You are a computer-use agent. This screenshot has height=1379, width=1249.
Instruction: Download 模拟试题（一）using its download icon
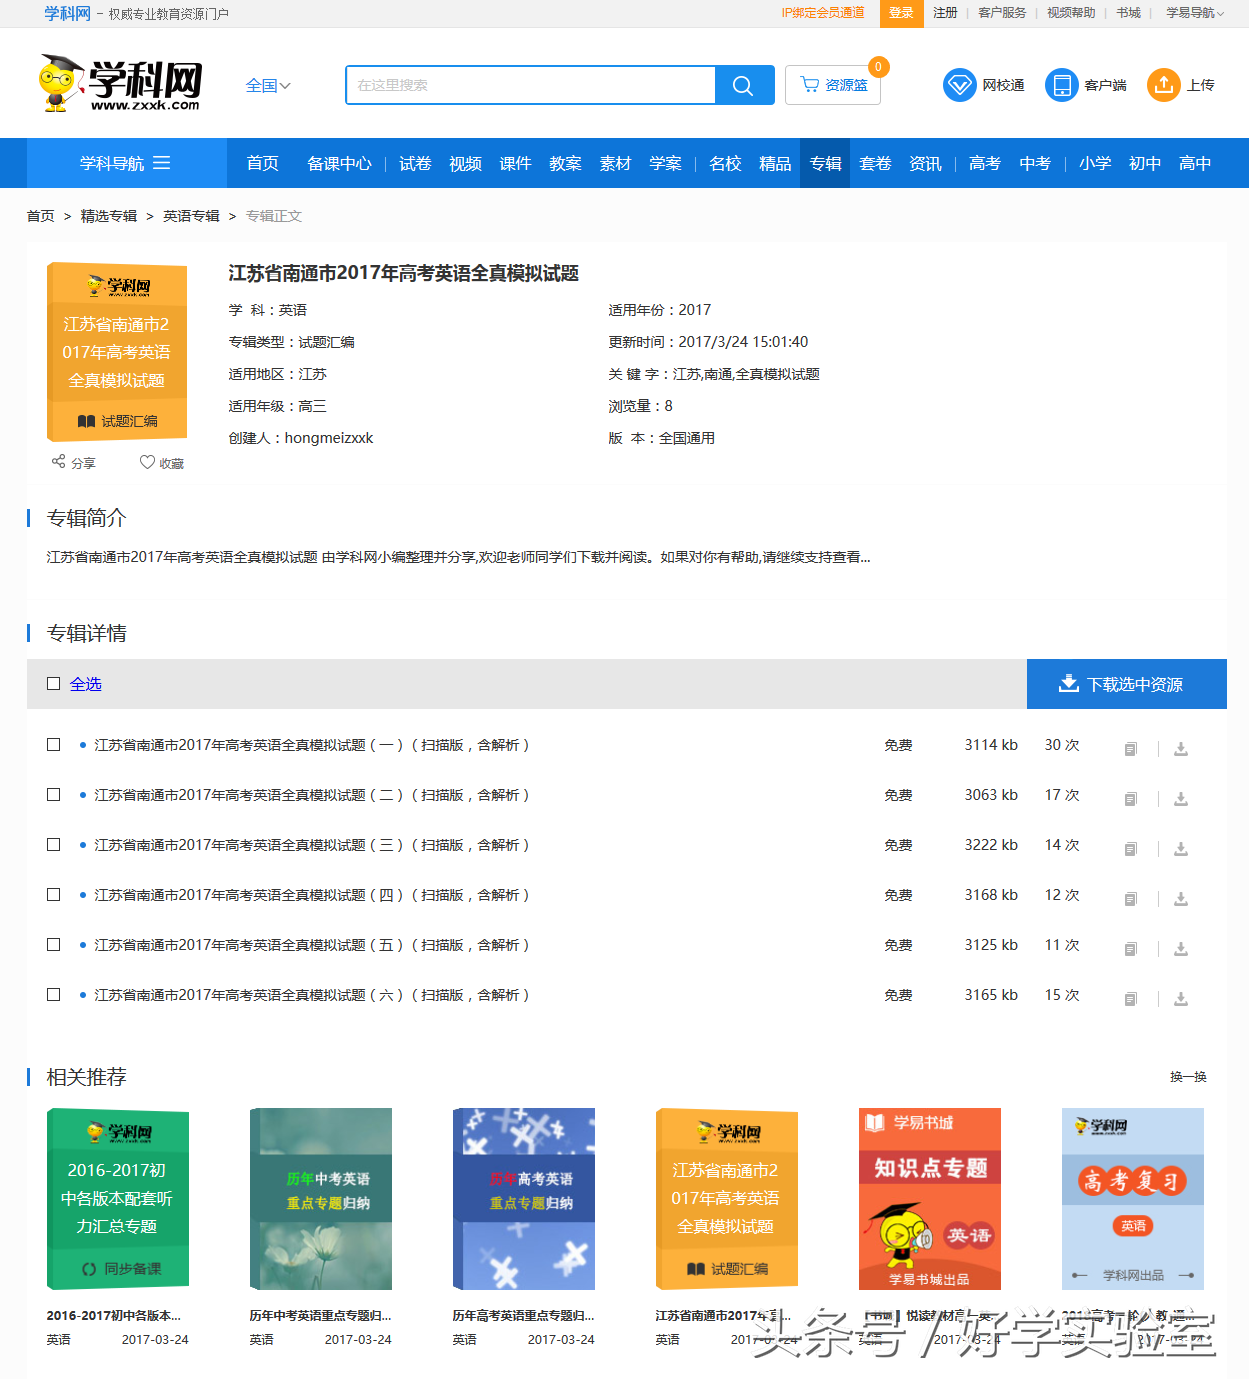pos(1180,748)
